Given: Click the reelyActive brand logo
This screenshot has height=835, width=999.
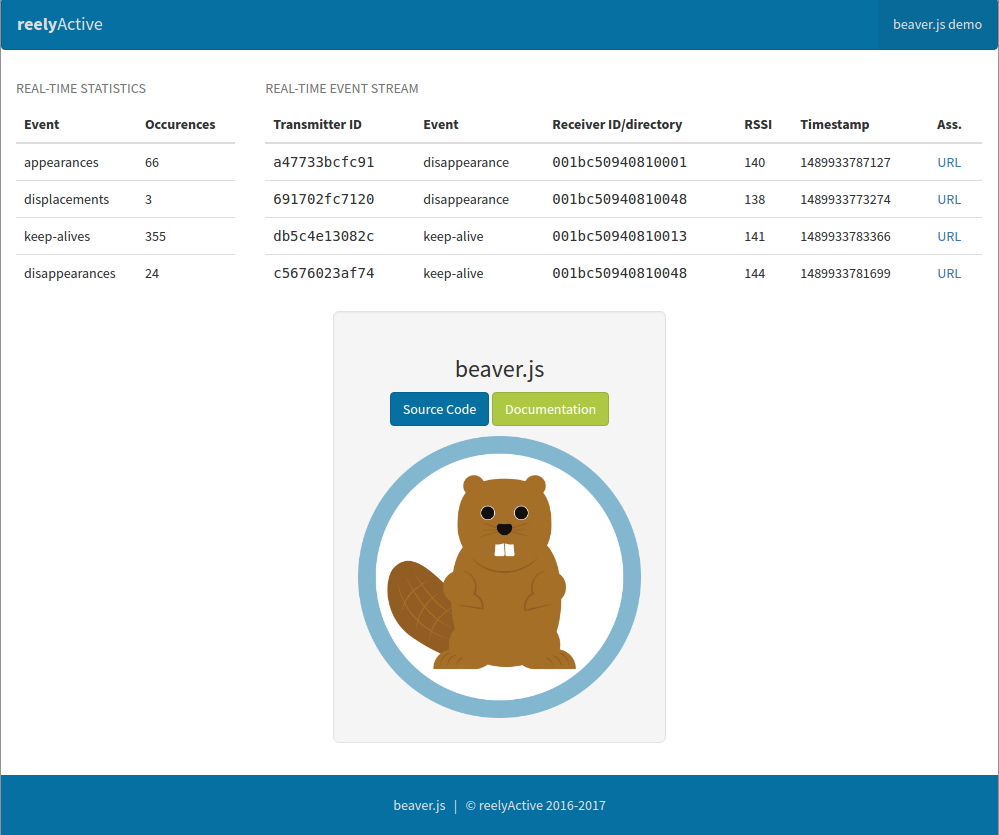Looking at the screenshot, I should [60, 24].
